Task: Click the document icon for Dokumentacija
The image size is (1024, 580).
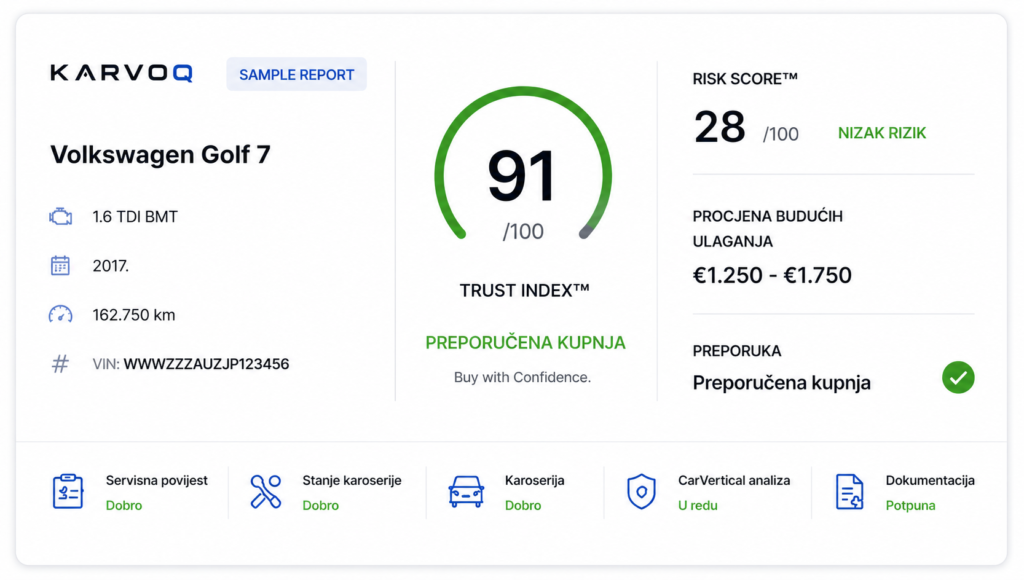Action: (849, 491)
